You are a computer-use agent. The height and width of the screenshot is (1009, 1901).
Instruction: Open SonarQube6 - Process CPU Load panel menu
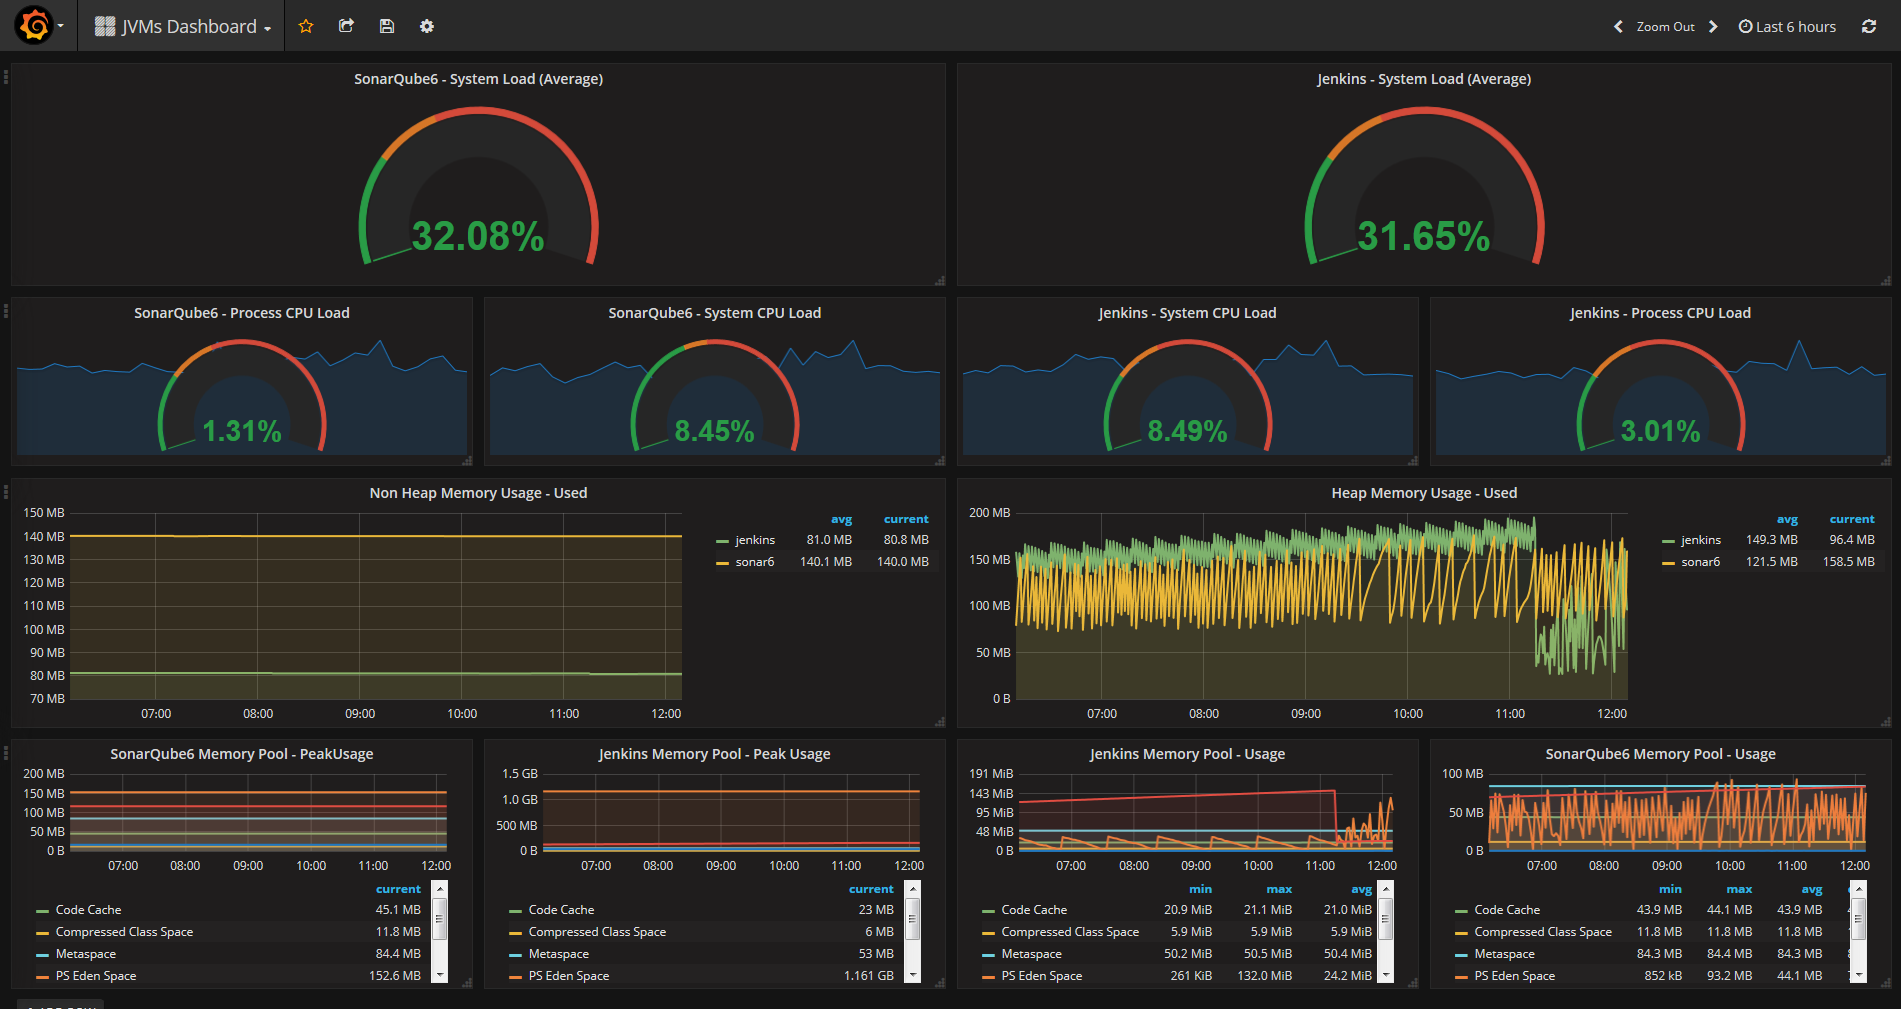(x=242, y=313)
